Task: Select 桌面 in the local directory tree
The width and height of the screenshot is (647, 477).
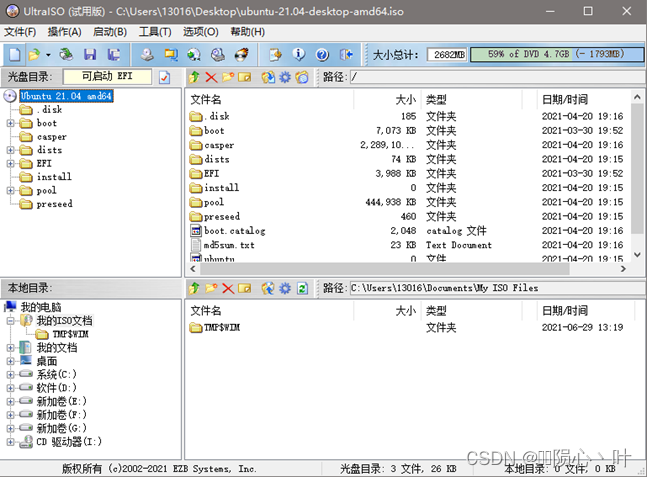Action: pyautogui.click(x=47, y=361)
